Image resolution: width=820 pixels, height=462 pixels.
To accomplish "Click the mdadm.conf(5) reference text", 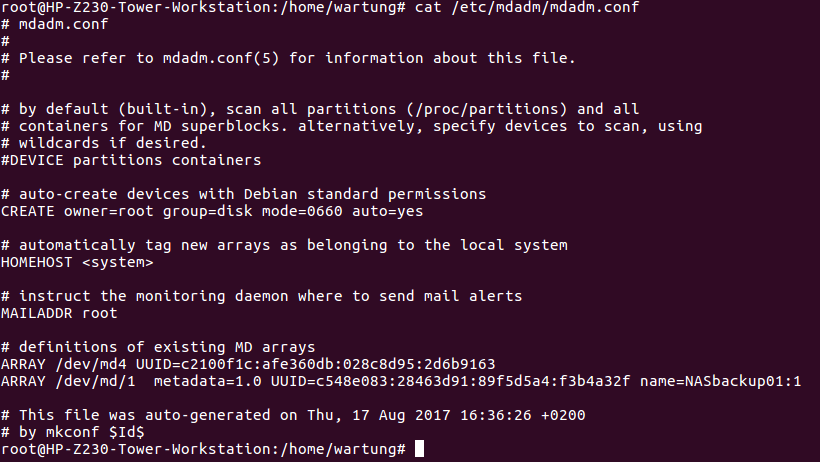I will [x=221, y=58].
